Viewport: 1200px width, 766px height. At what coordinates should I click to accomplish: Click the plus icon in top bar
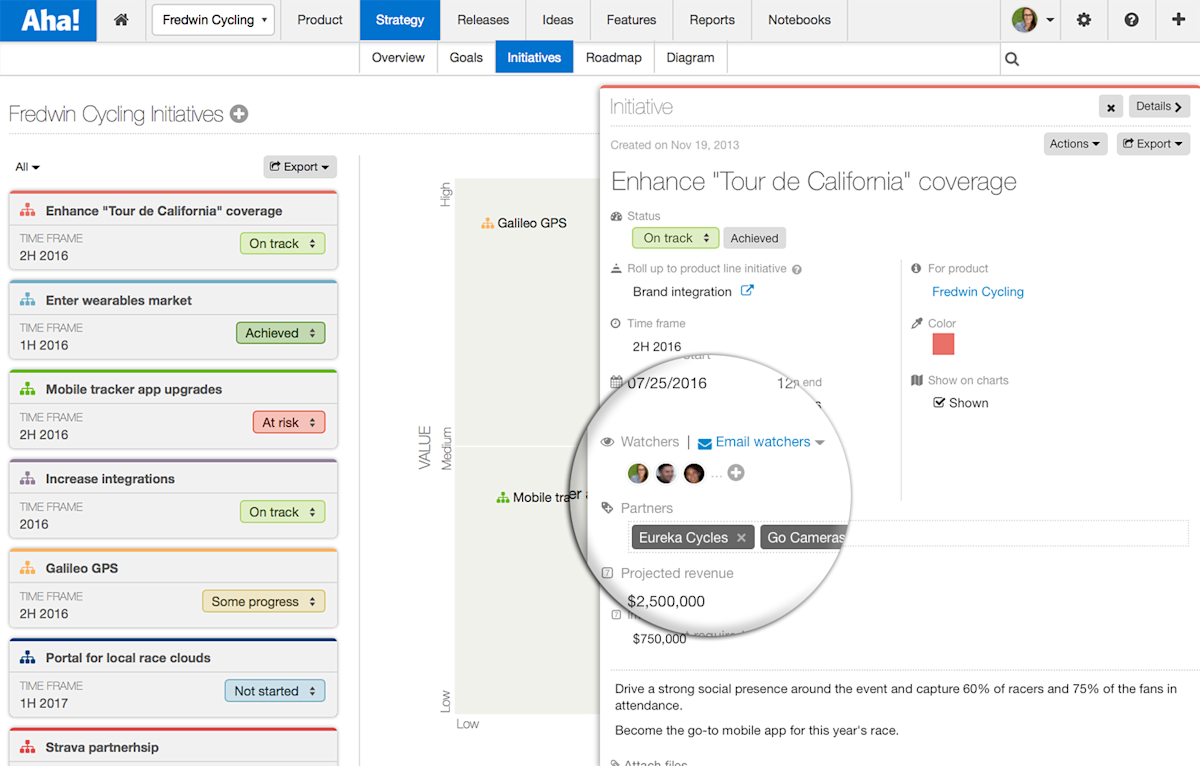point(1178,20)
